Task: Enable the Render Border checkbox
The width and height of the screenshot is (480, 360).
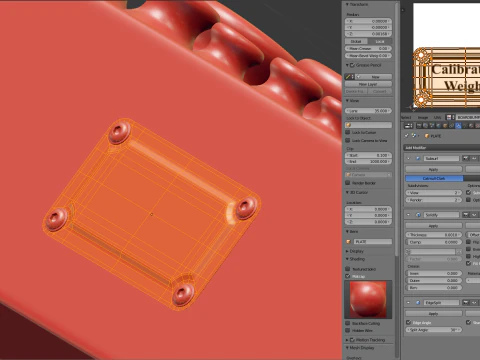Action: (x=348, y=183)
